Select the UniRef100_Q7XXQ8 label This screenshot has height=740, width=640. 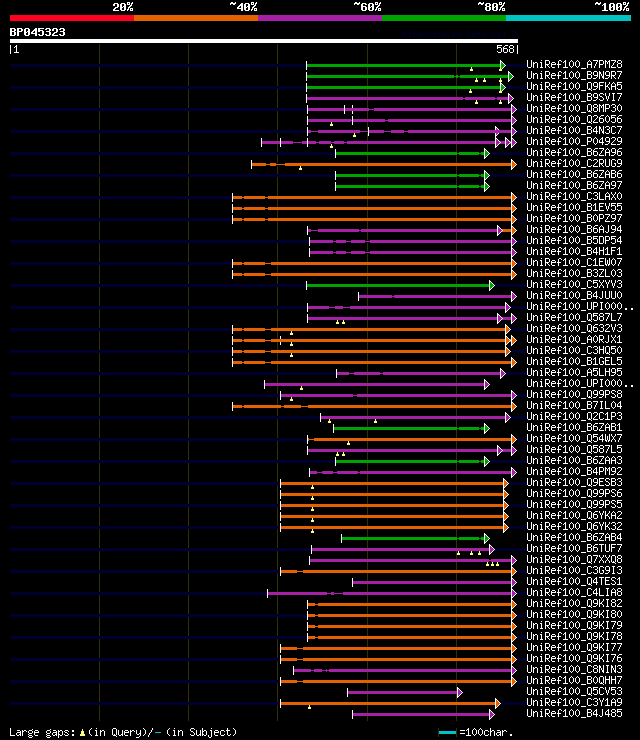coord(574,559)
